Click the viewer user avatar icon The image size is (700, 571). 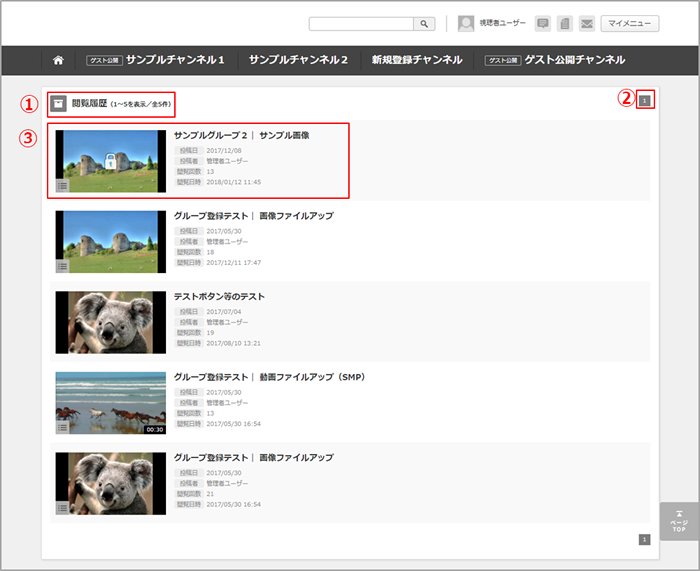[466, 24]
